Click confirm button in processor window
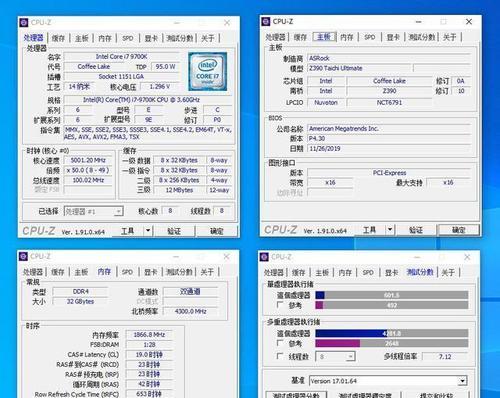 217,231
